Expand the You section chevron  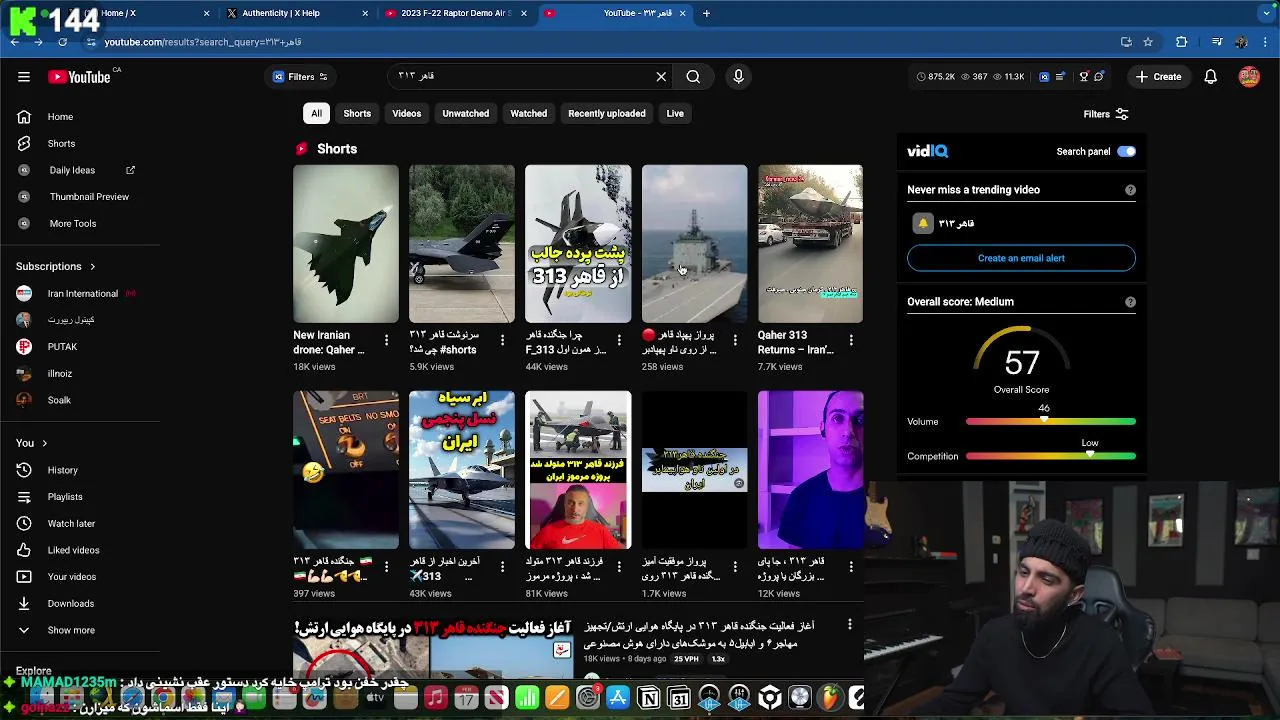44,443
